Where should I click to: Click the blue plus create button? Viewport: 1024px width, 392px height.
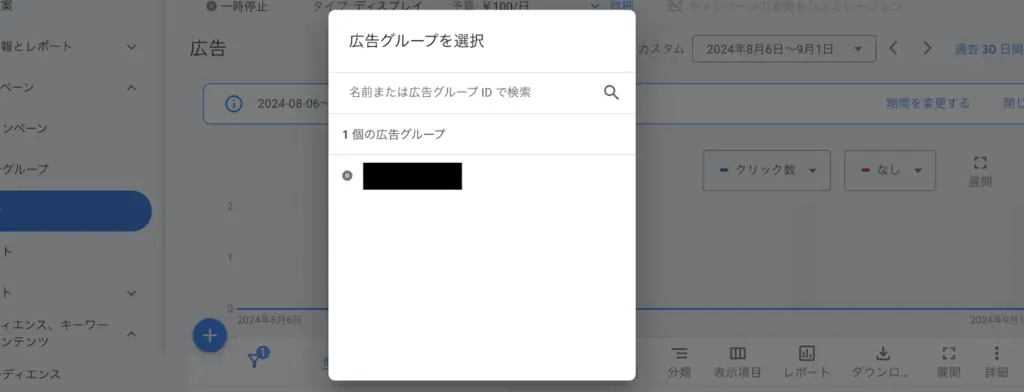click(x=210, y=336)
